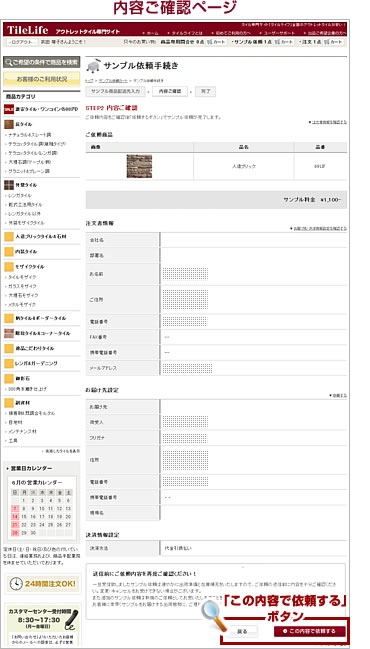Open cart next to サンプル依頼 1点
Image resolution: width=370 pixels, height=649 pixels.
[284, 42]
